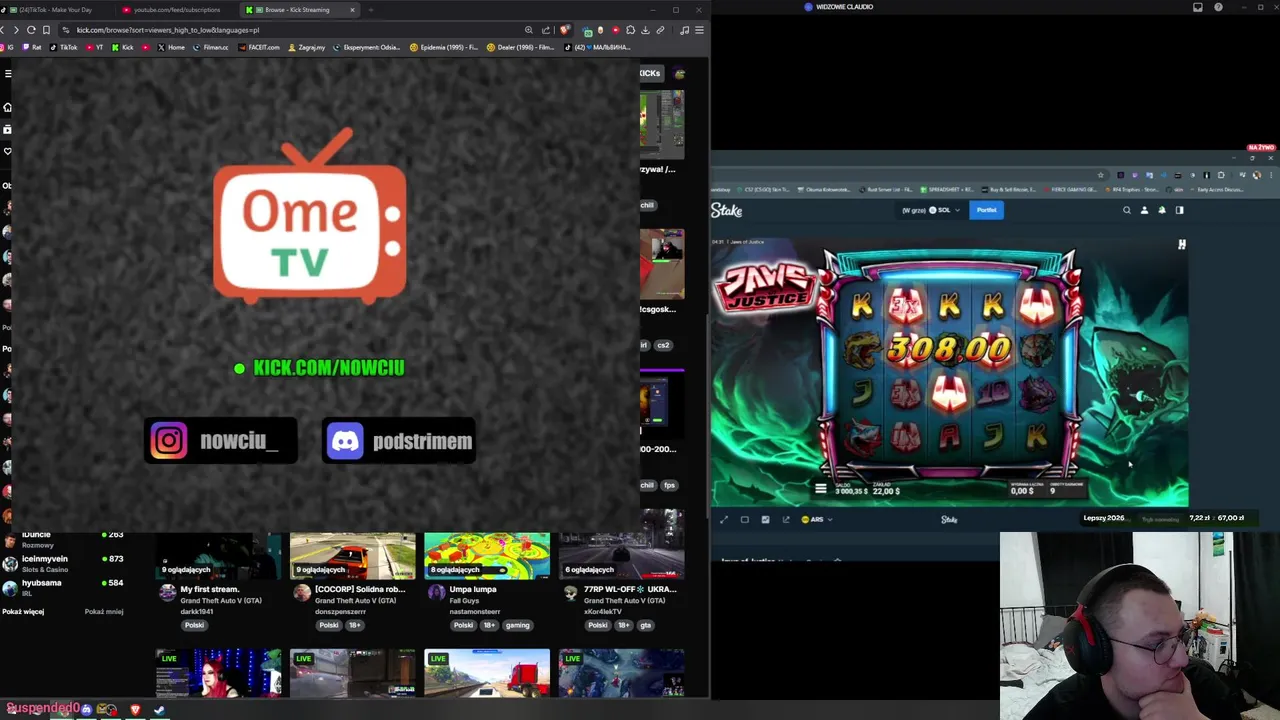
Task: Open the zoom magnifier icon in address bar
Action: tap(529, 30)
